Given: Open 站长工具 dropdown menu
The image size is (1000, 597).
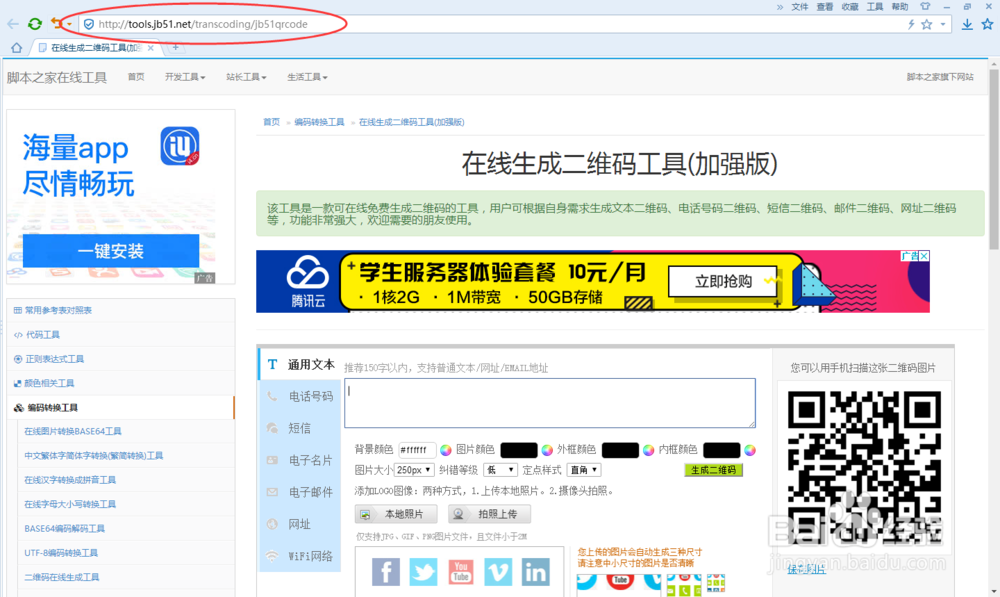Looking at the screenshot, I should [246, 77].
